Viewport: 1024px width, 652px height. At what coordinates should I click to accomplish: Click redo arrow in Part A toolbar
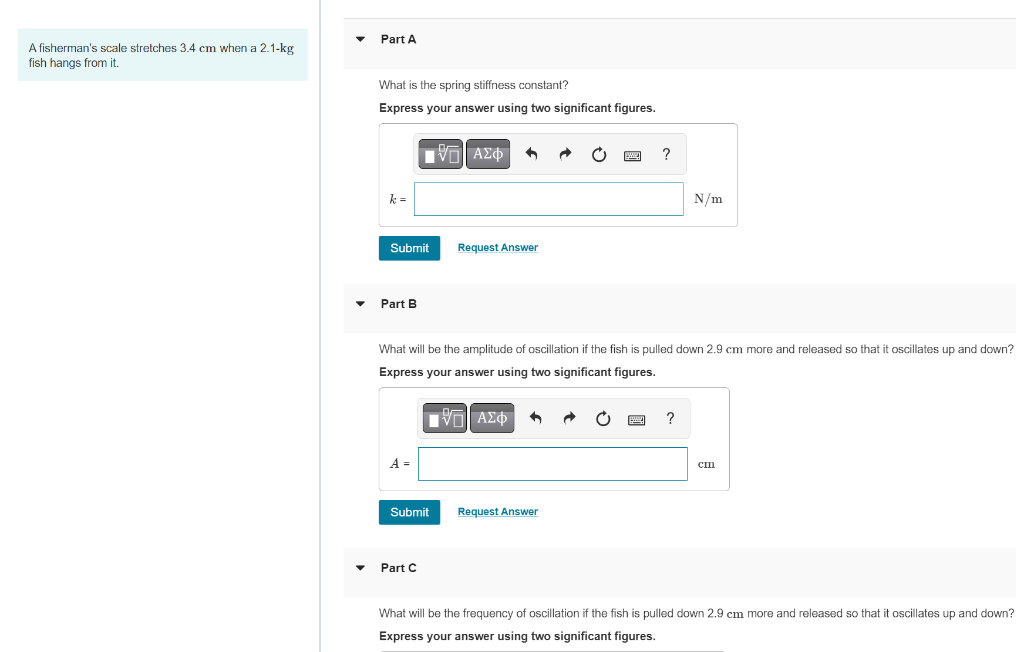pos(565,154)
